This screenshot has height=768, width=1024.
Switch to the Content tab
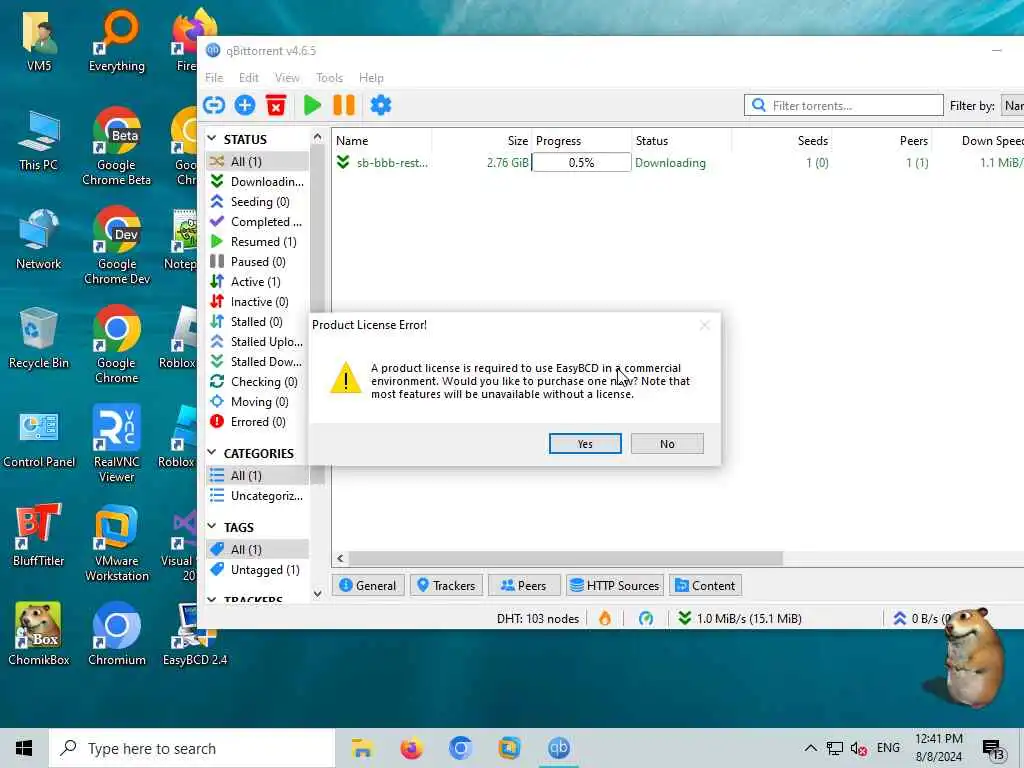point(705,585)
